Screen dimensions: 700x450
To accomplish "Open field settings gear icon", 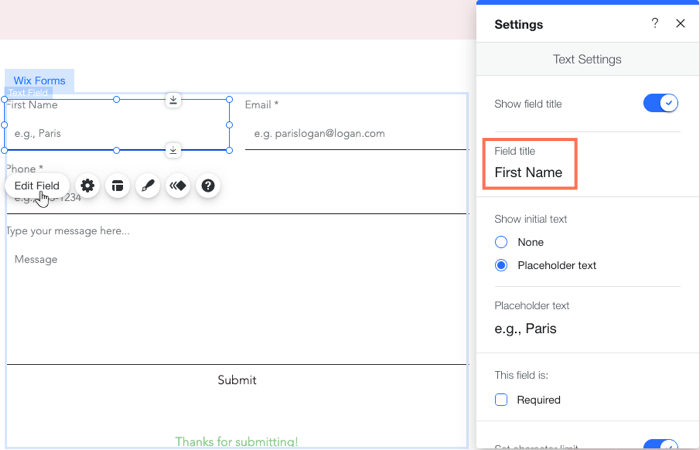I will pos(88,185).
